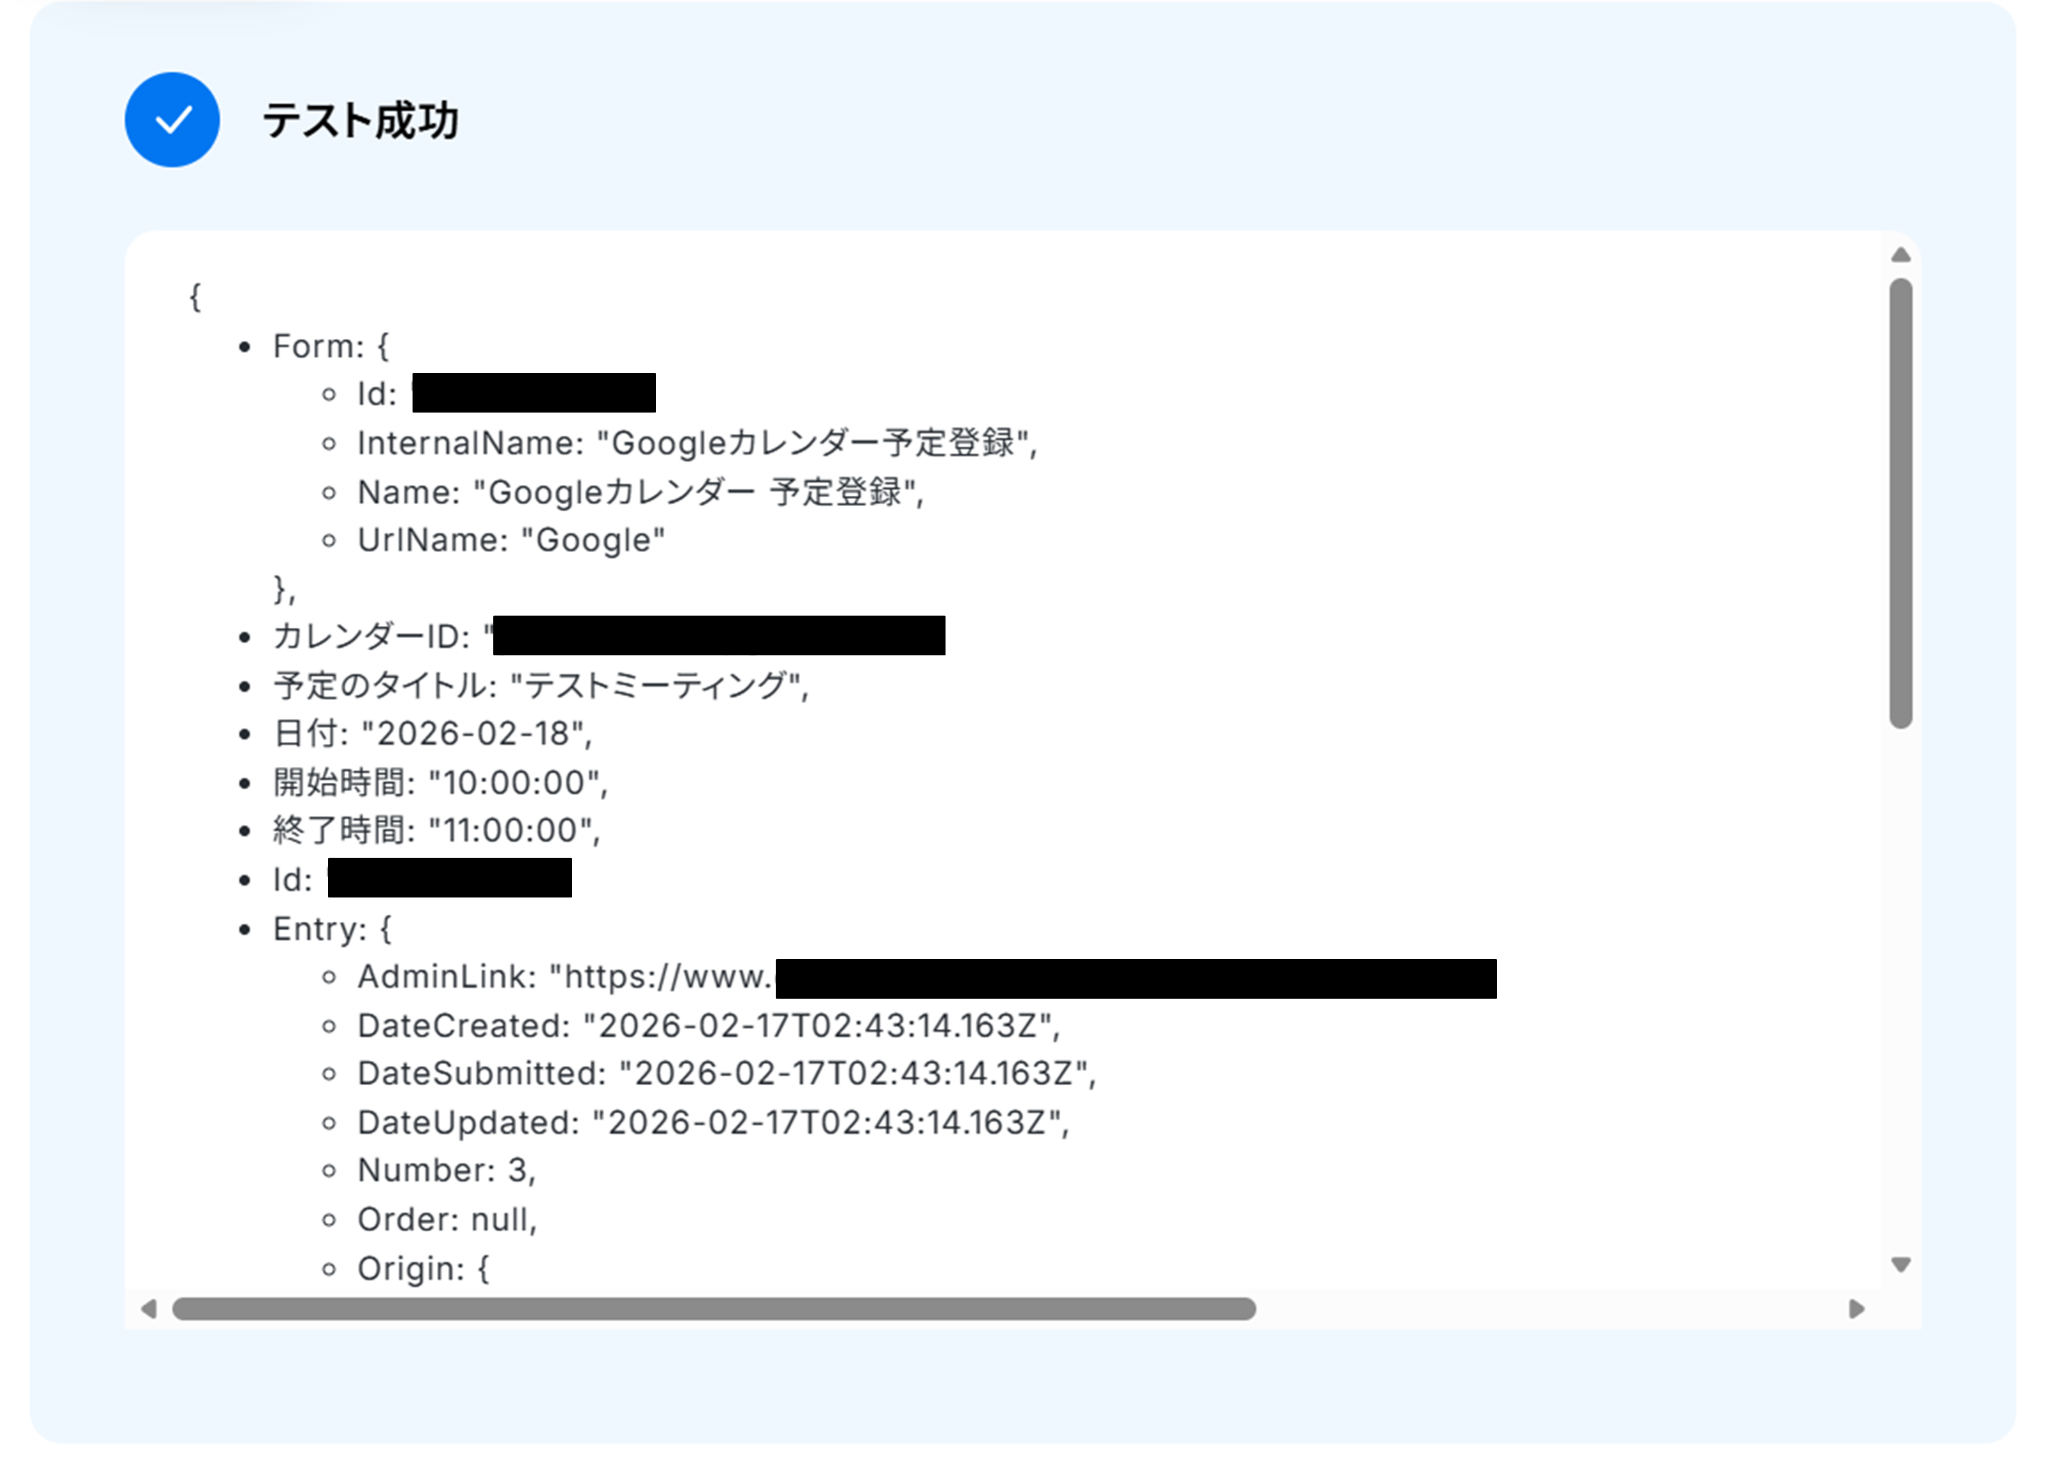Click the Origin object key
2048x1461 pixels.
(x=410, y=1269)
